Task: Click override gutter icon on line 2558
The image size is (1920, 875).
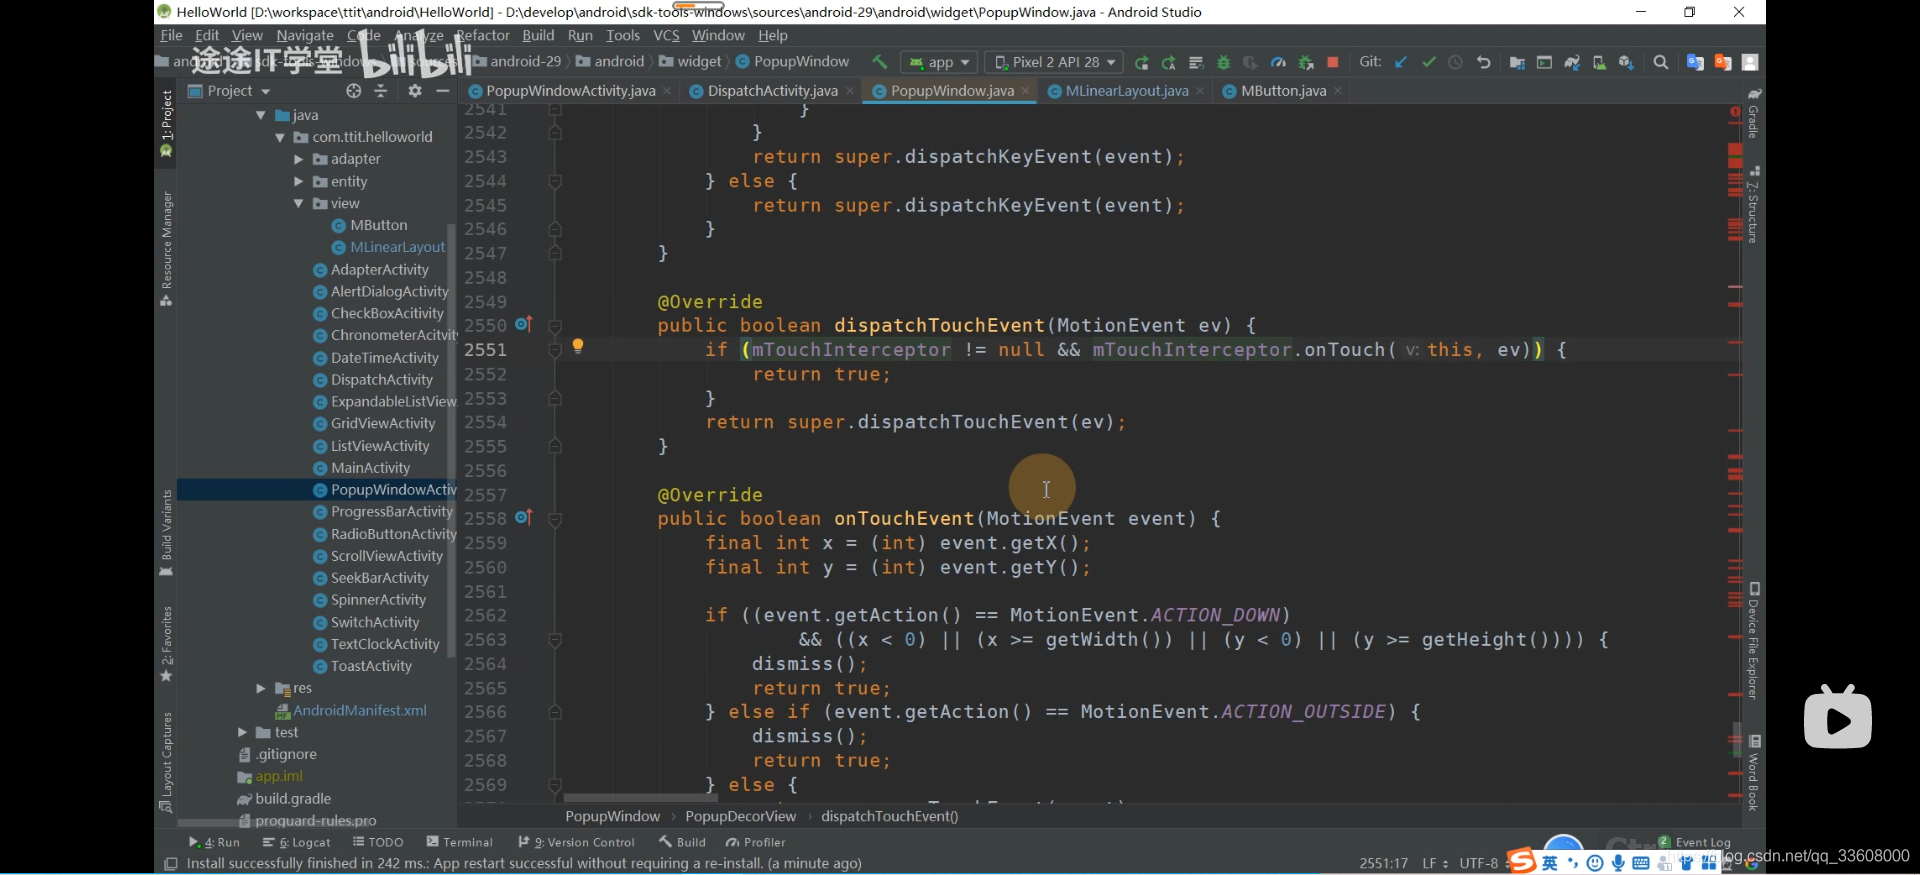Action: pos(523,517)
